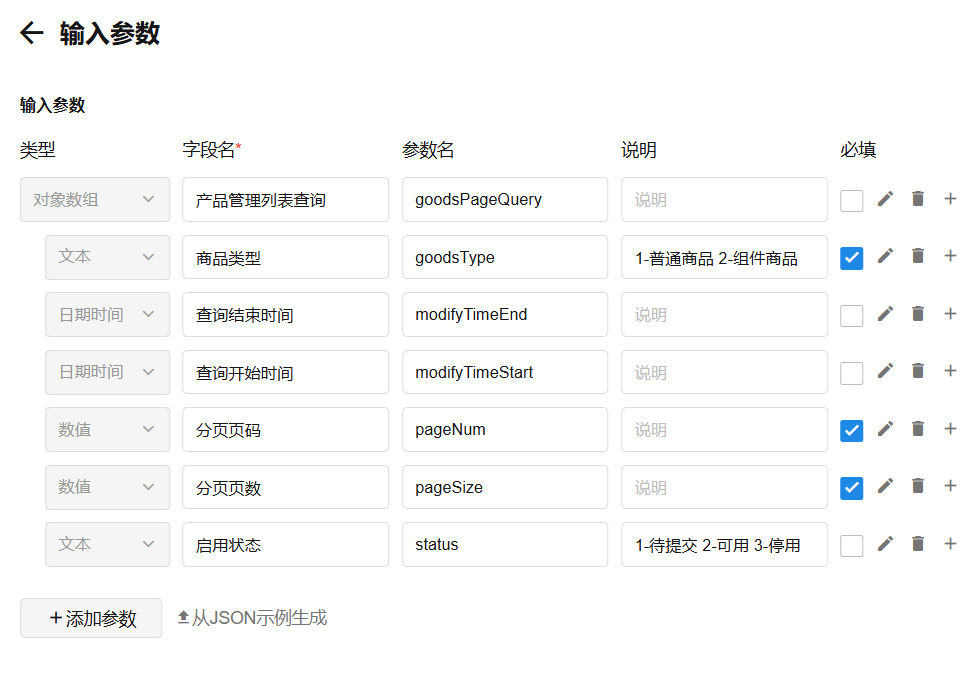Focus the 分页页数 field name input
This screenshot has width=975, height=679.
[285, 487]
